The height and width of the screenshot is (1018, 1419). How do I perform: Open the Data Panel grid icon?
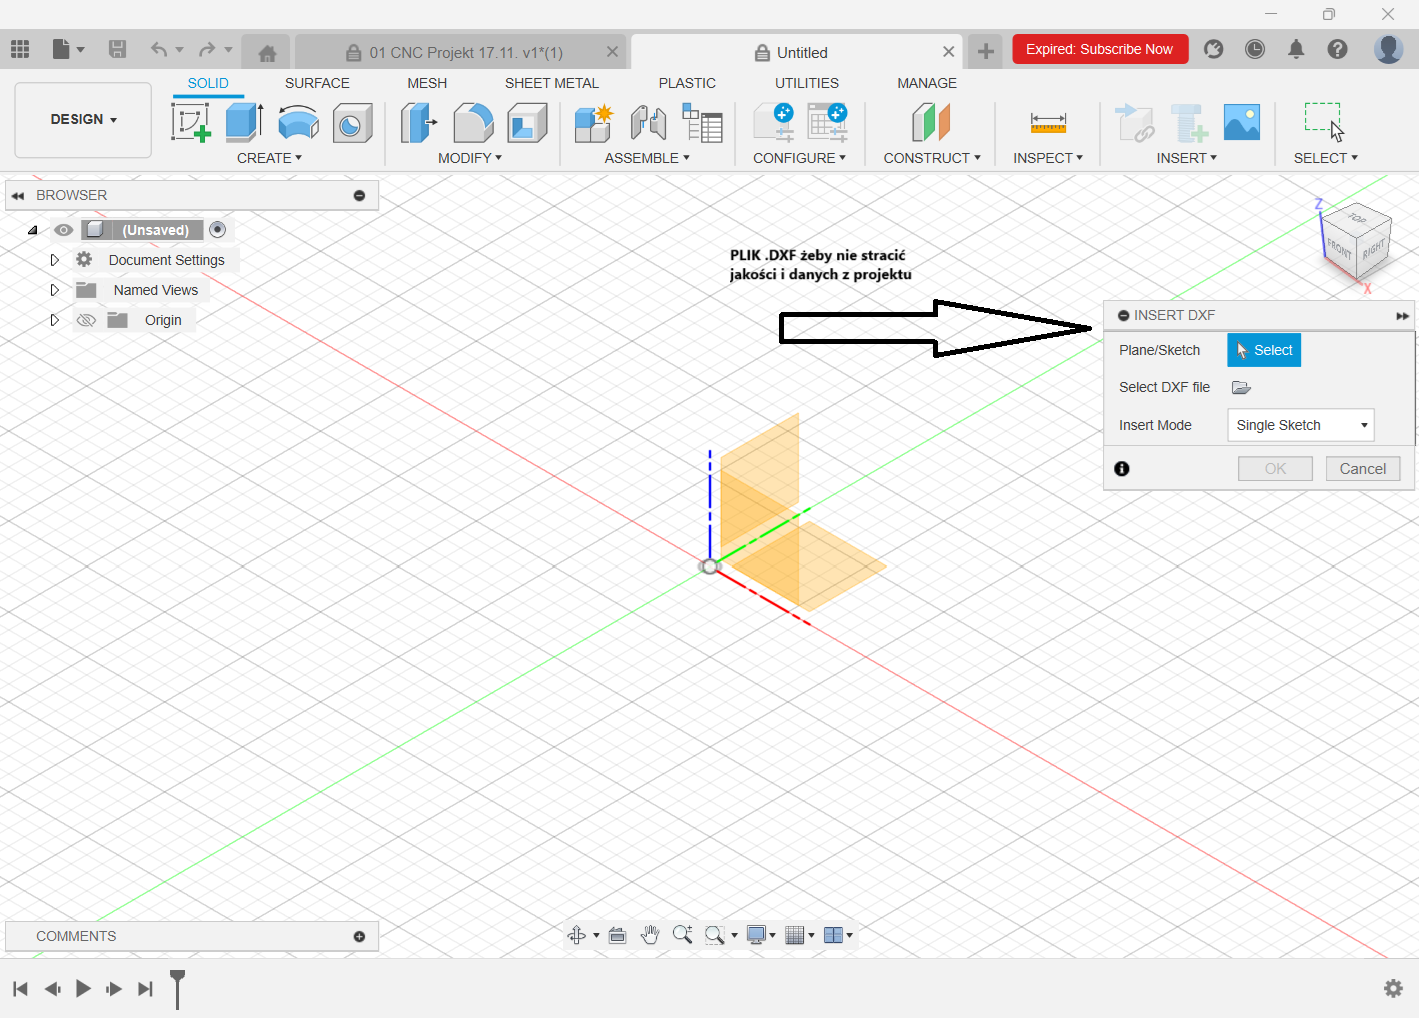point(20,49)
